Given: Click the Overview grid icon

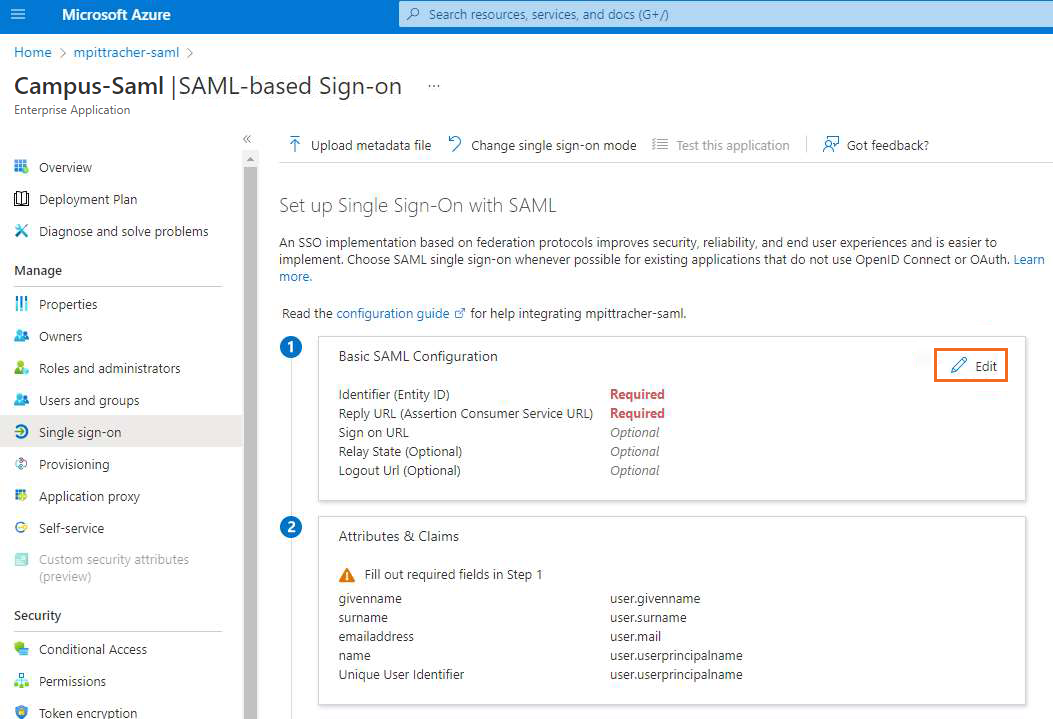Looking at the screenshot, I should pos(21,166).
